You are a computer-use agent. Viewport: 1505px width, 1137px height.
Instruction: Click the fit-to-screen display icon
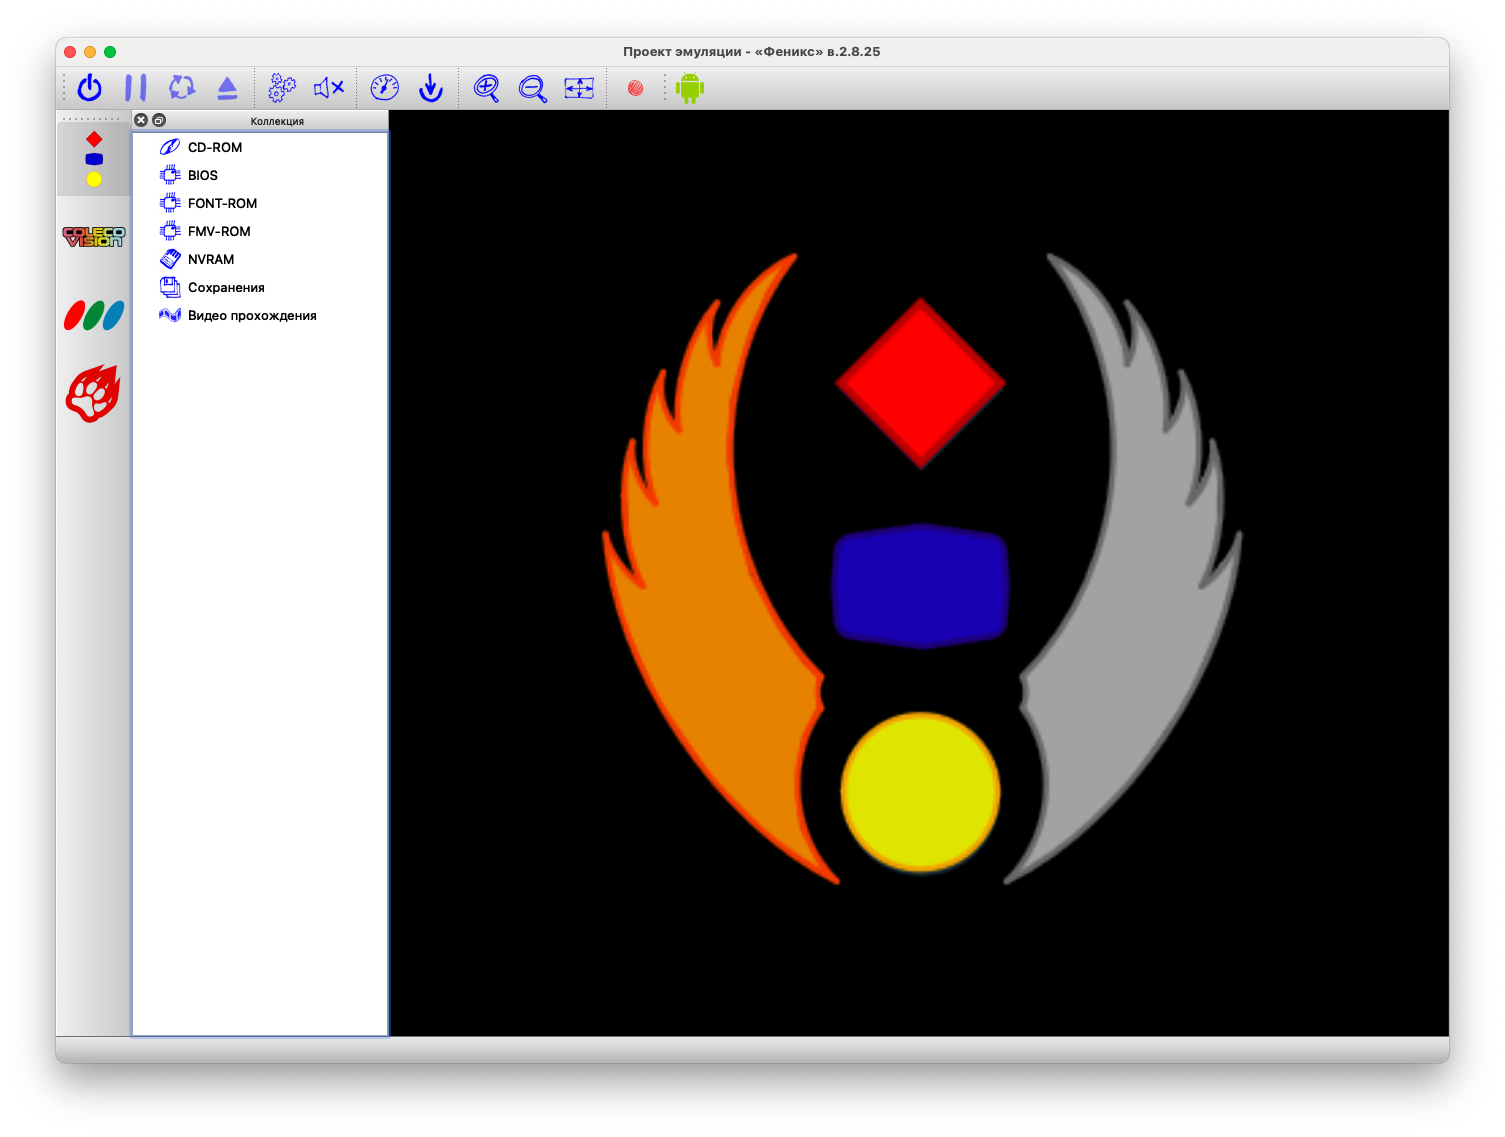click(578, 88)
